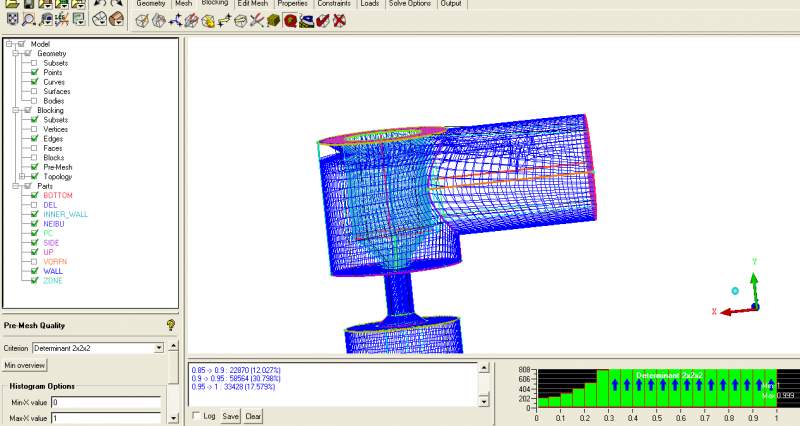The width and height of the screenshot is (800, 426).
Task: Open the Measure Distance tool dropdown
Action: point(45,19)
